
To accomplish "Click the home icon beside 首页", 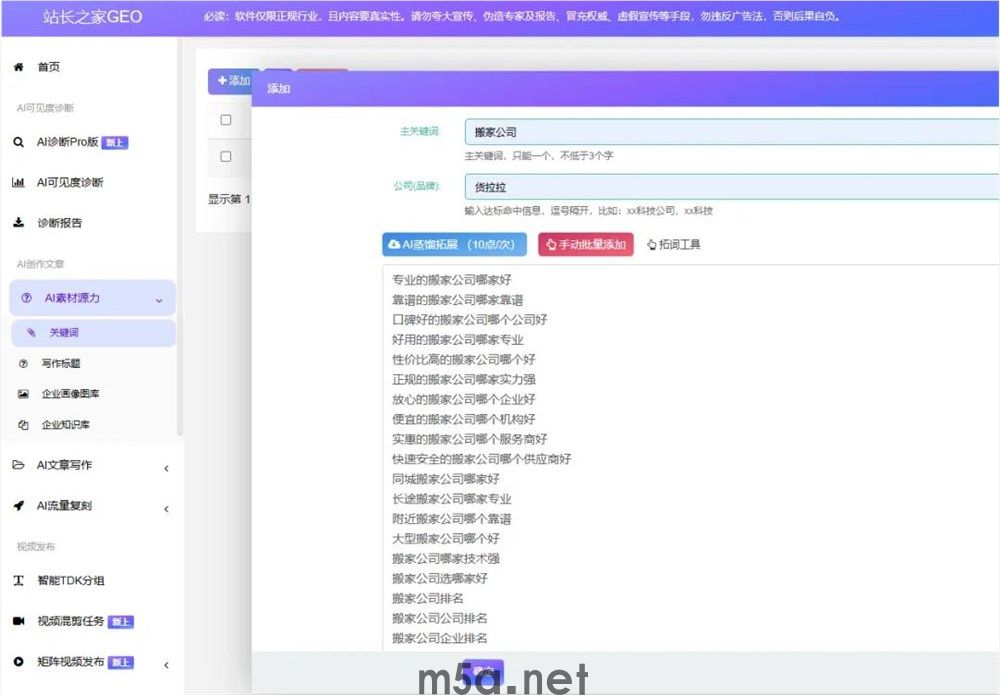I will tap(18, 67).
